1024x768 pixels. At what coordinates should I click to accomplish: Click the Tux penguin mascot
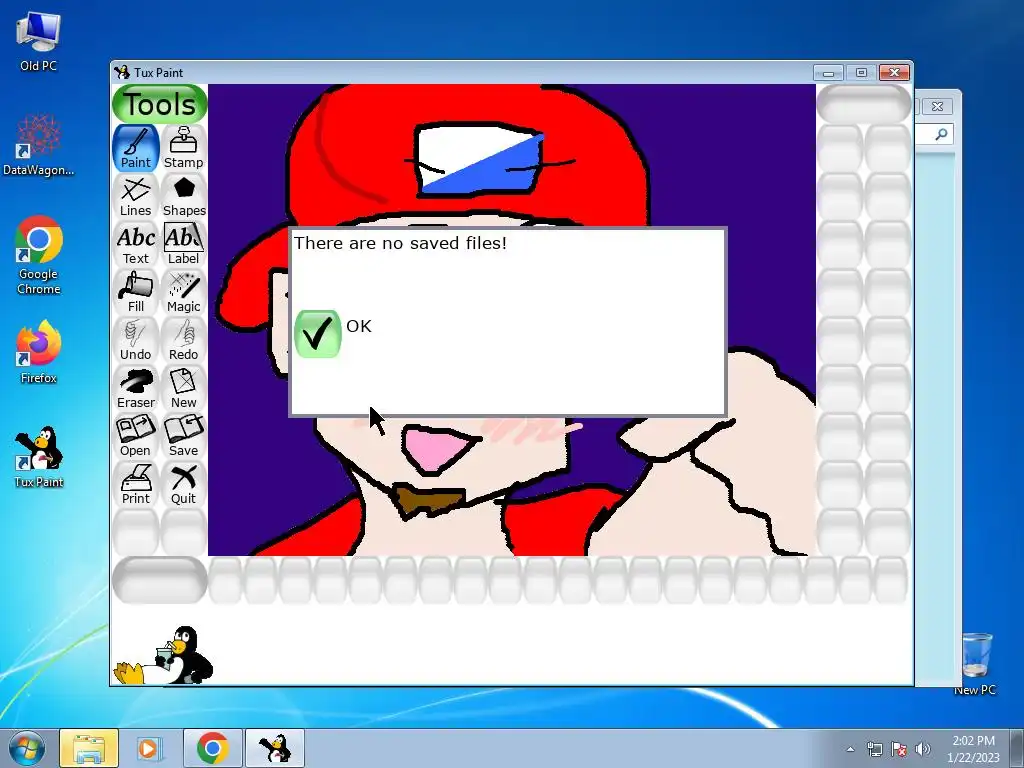click(165, 656)
